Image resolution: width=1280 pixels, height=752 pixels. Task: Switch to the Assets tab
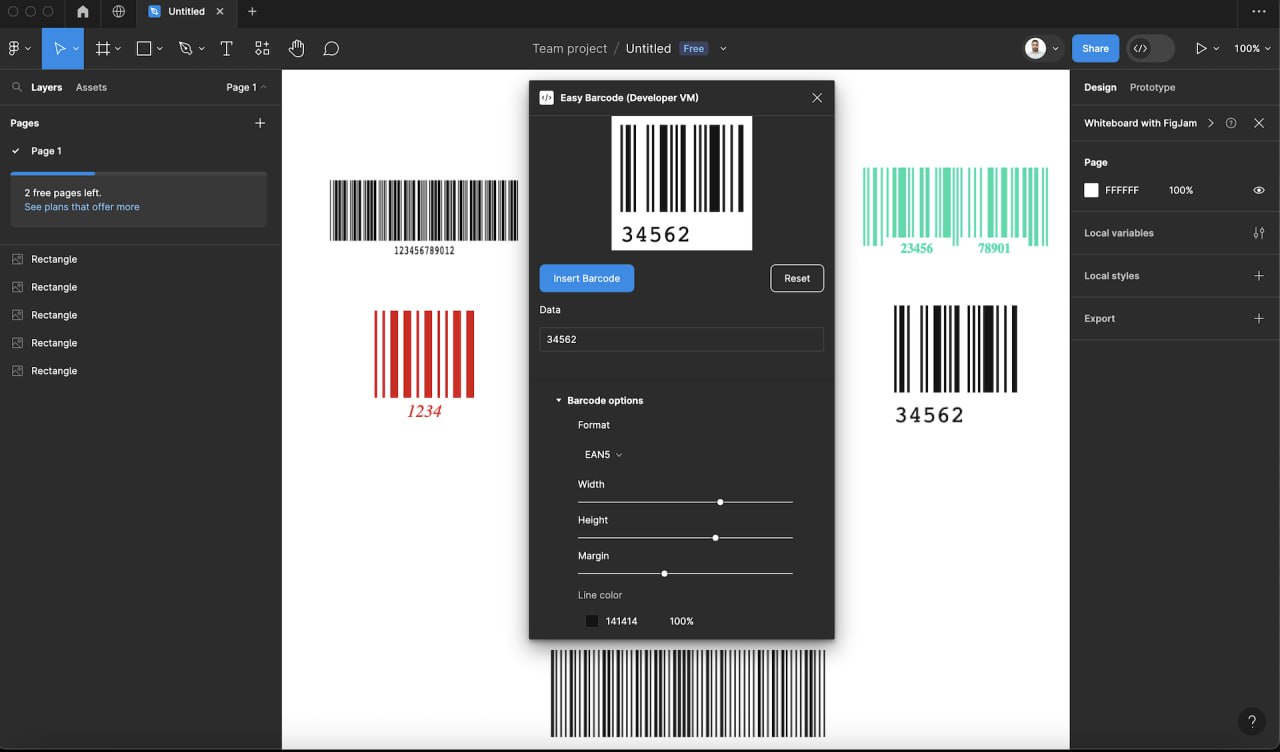91,87
